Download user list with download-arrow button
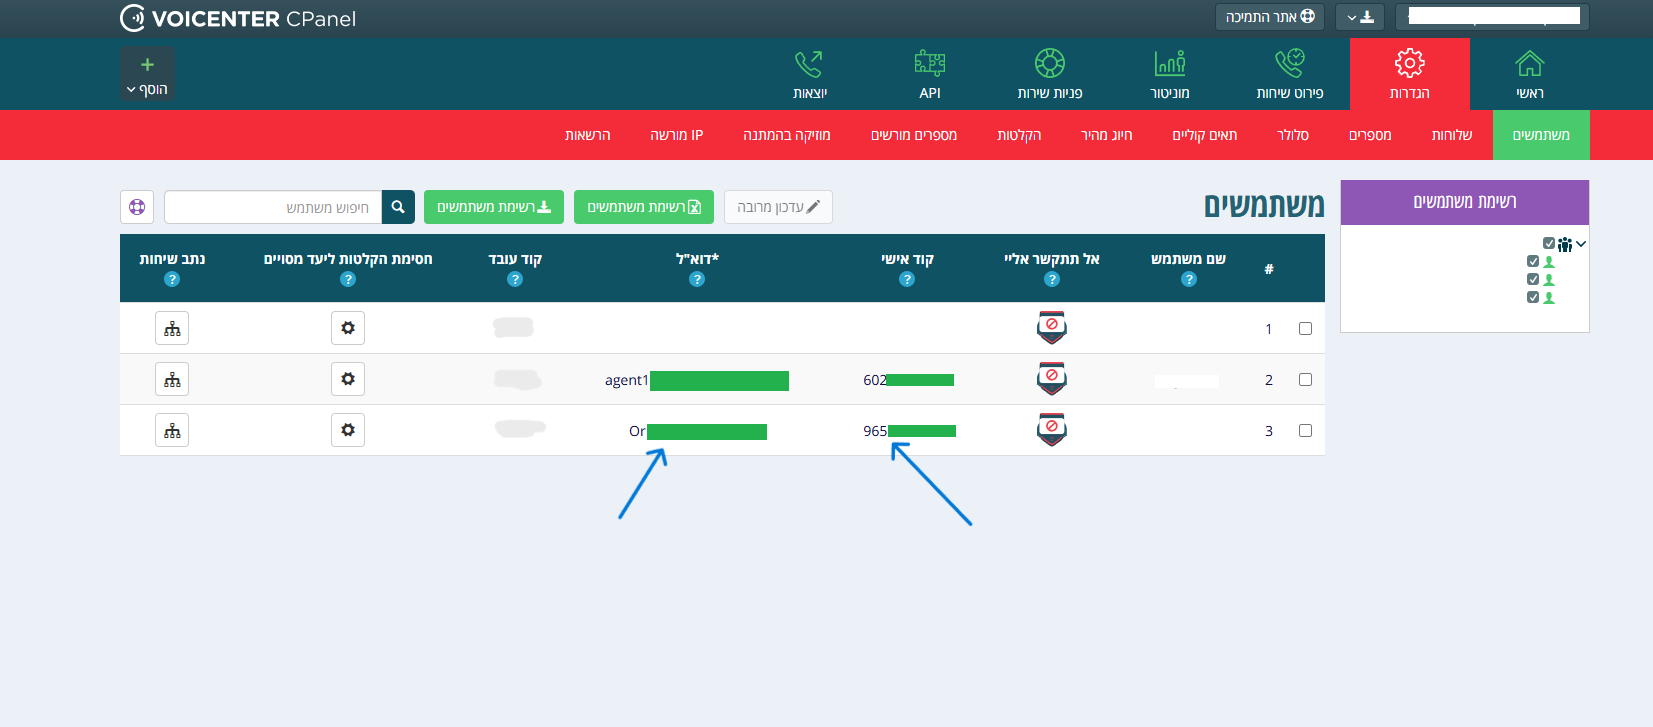Image resolution: width=1653 pixels, height=727 pixels. coord(494,207)
